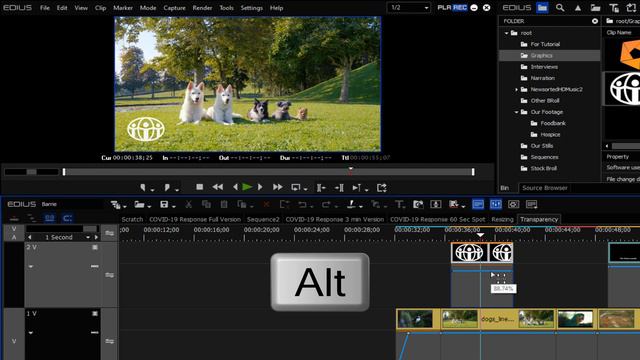
Task: Collapse the Our Footage folder
Action: [516, 112]
